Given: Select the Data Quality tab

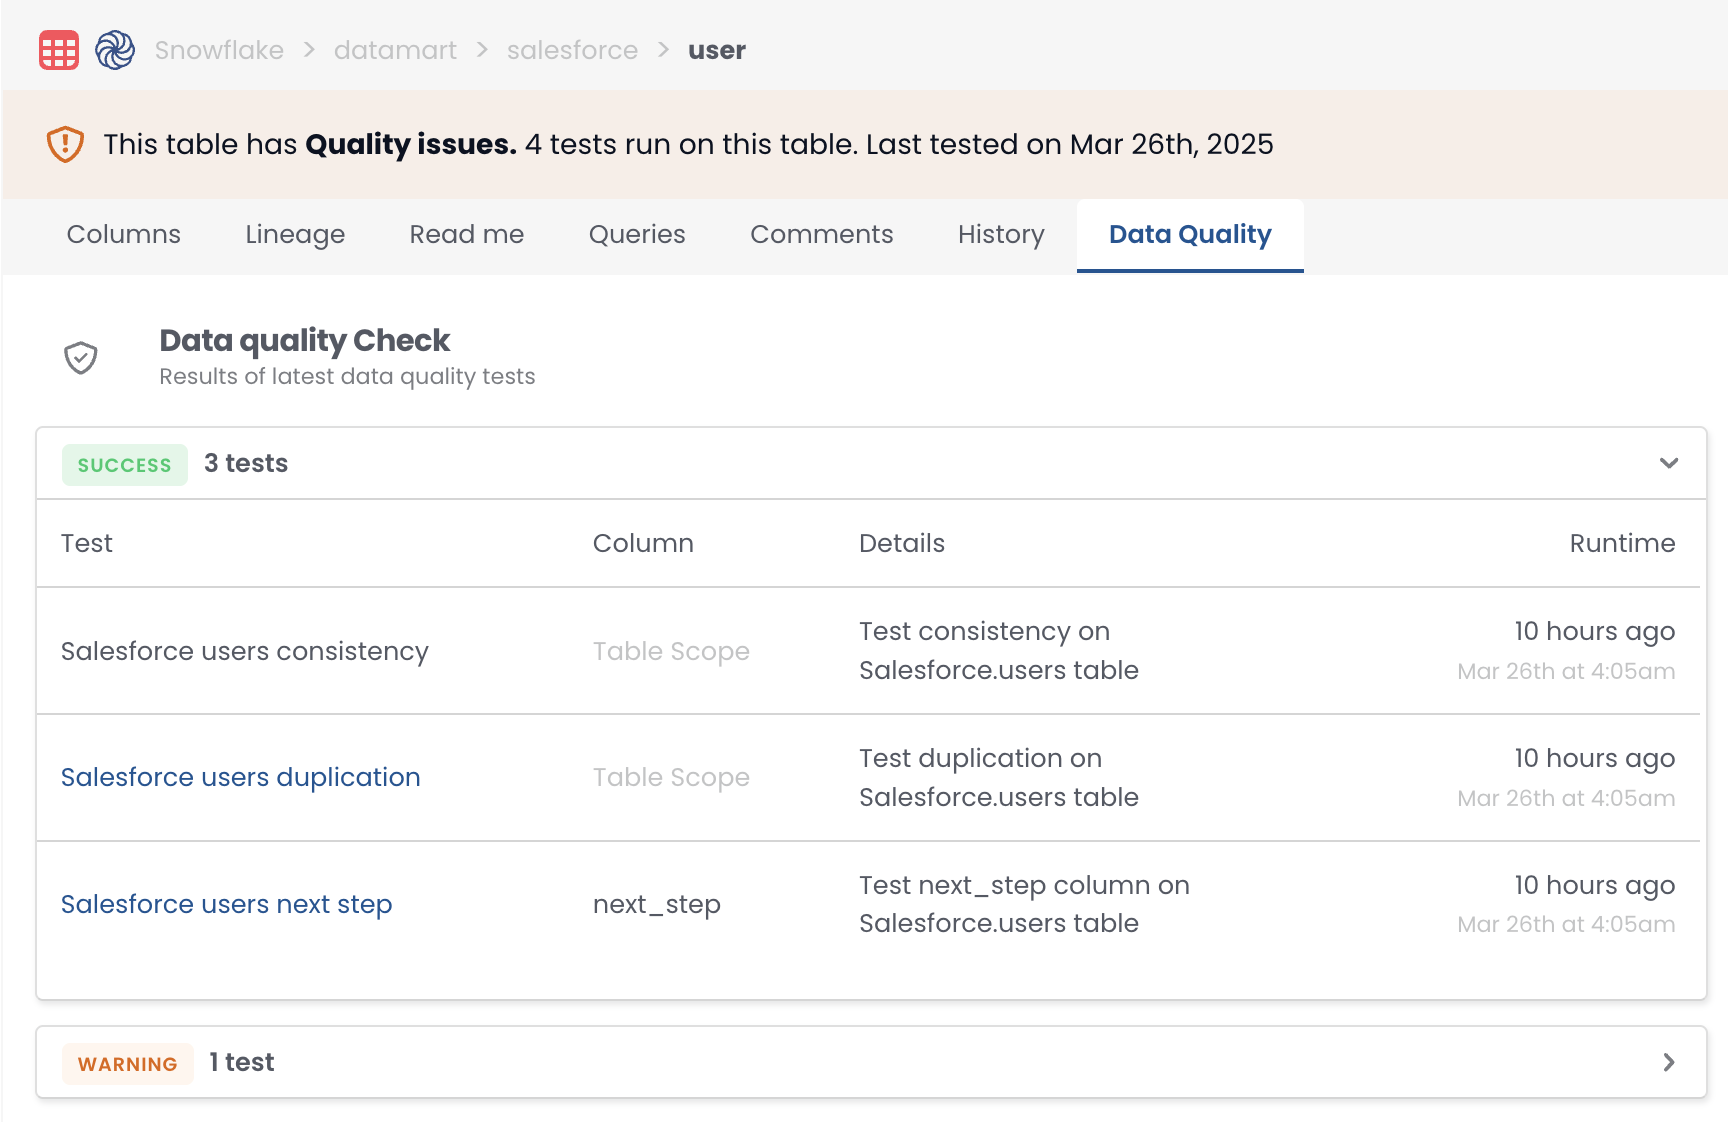Looking at the screenshot, I should (x=1190, y=235).
